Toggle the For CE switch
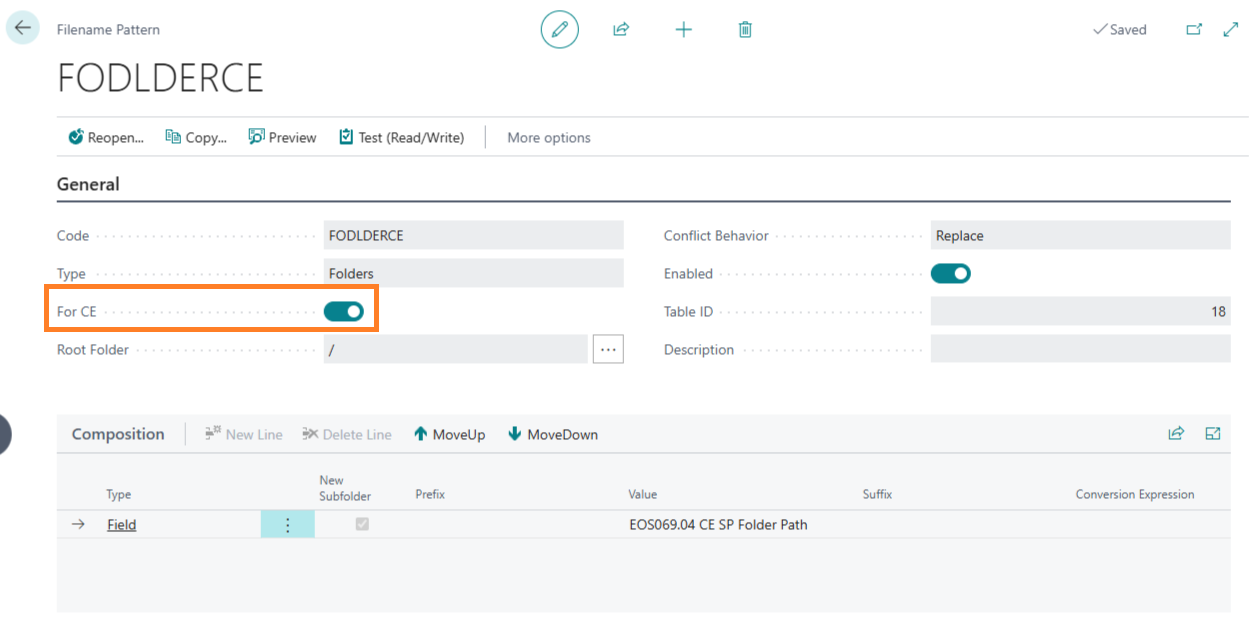 [344, 311]
